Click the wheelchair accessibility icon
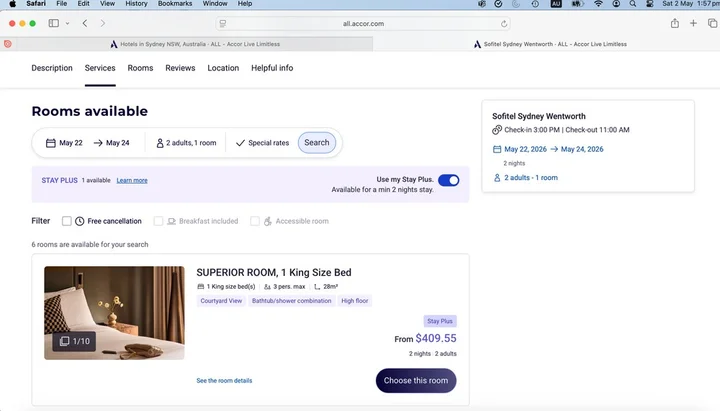The image size is (720, 411). pyautogui.click(x=268, y=221)
